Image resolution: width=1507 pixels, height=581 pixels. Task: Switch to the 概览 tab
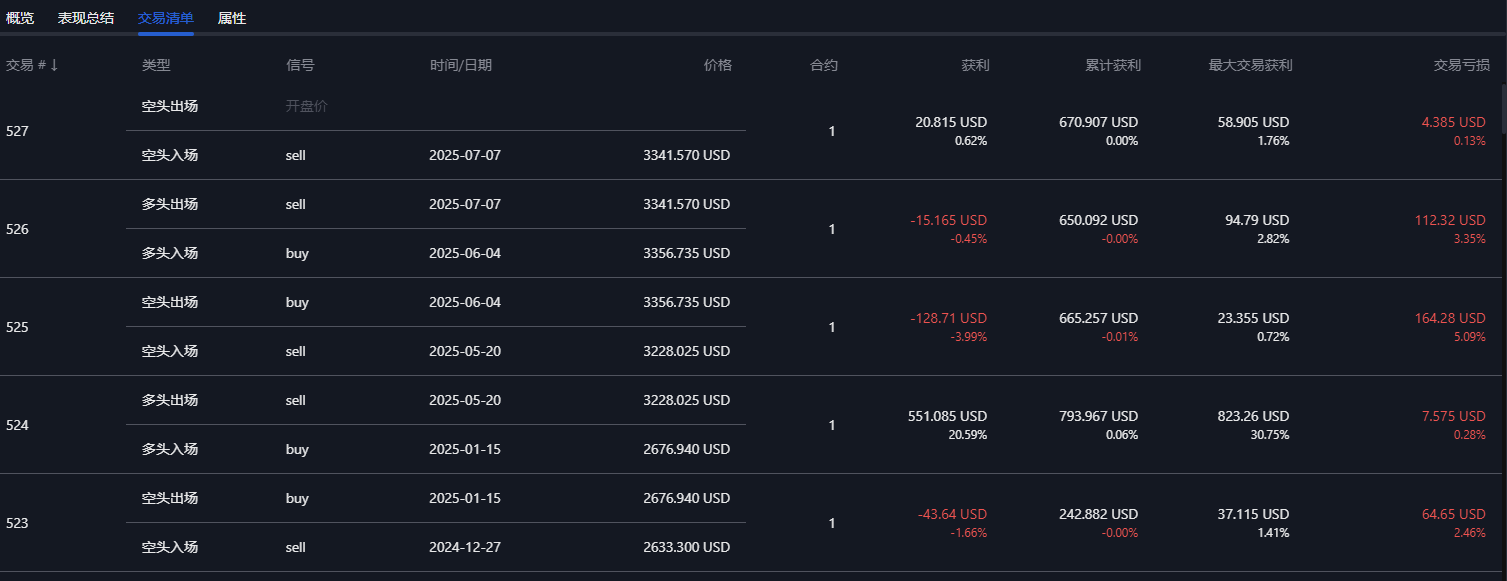pyautogui.click(x=20, y=18)
